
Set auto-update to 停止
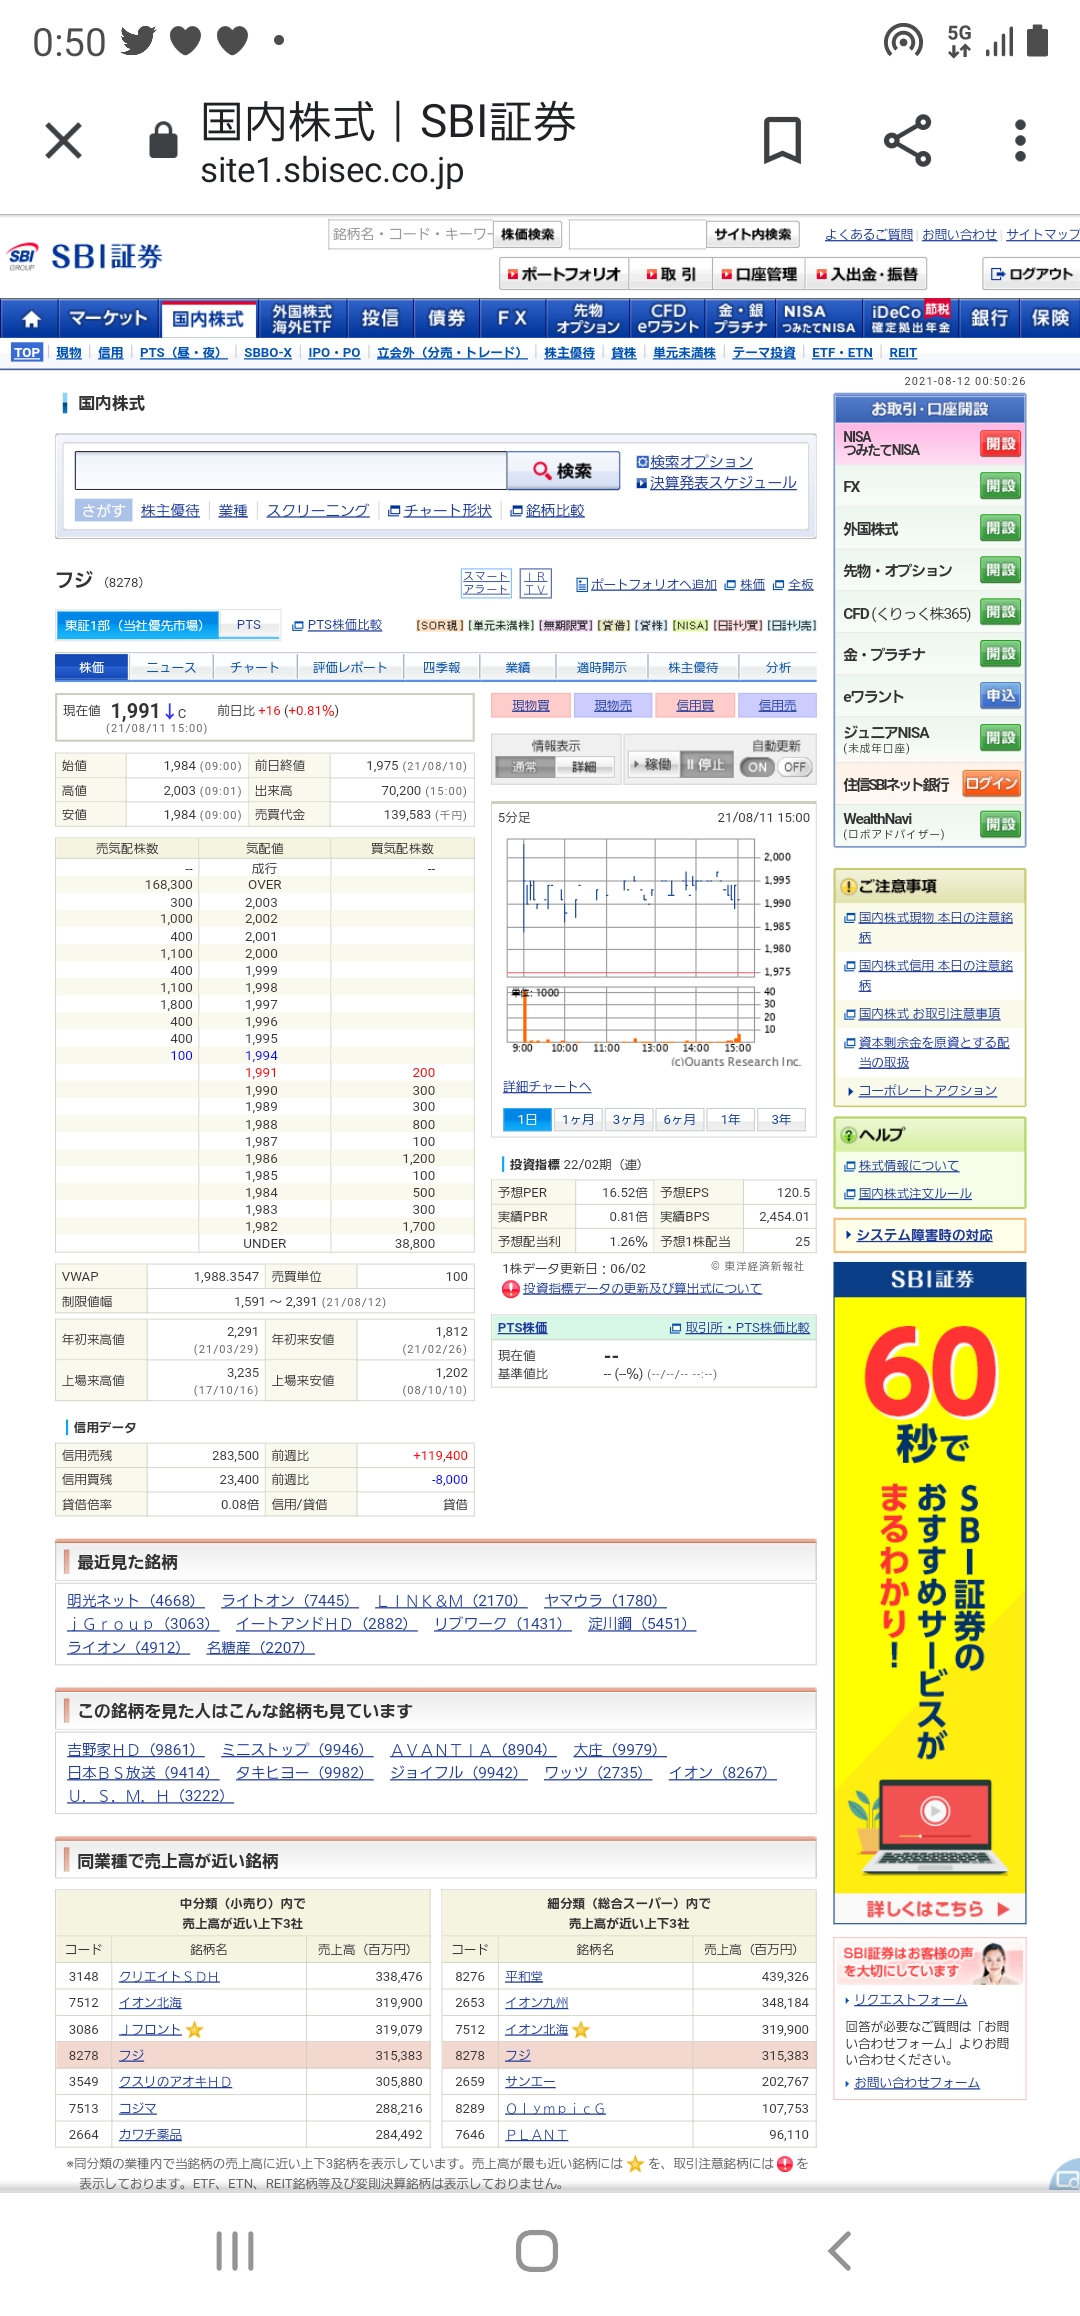point(706,765)
